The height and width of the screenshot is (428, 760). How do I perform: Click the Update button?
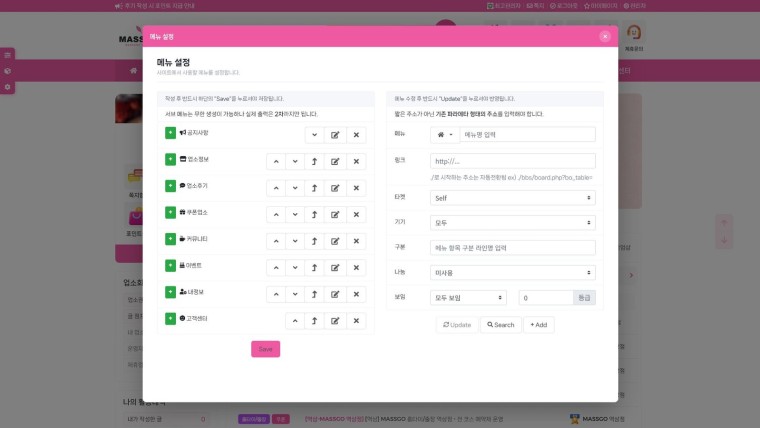457,325
